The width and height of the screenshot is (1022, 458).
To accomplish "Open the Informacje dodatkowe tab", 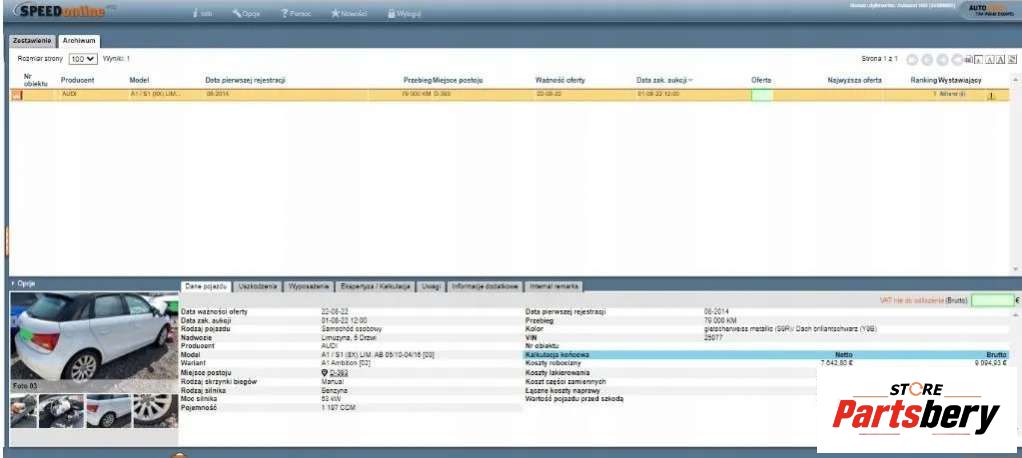I will [486, 287].
